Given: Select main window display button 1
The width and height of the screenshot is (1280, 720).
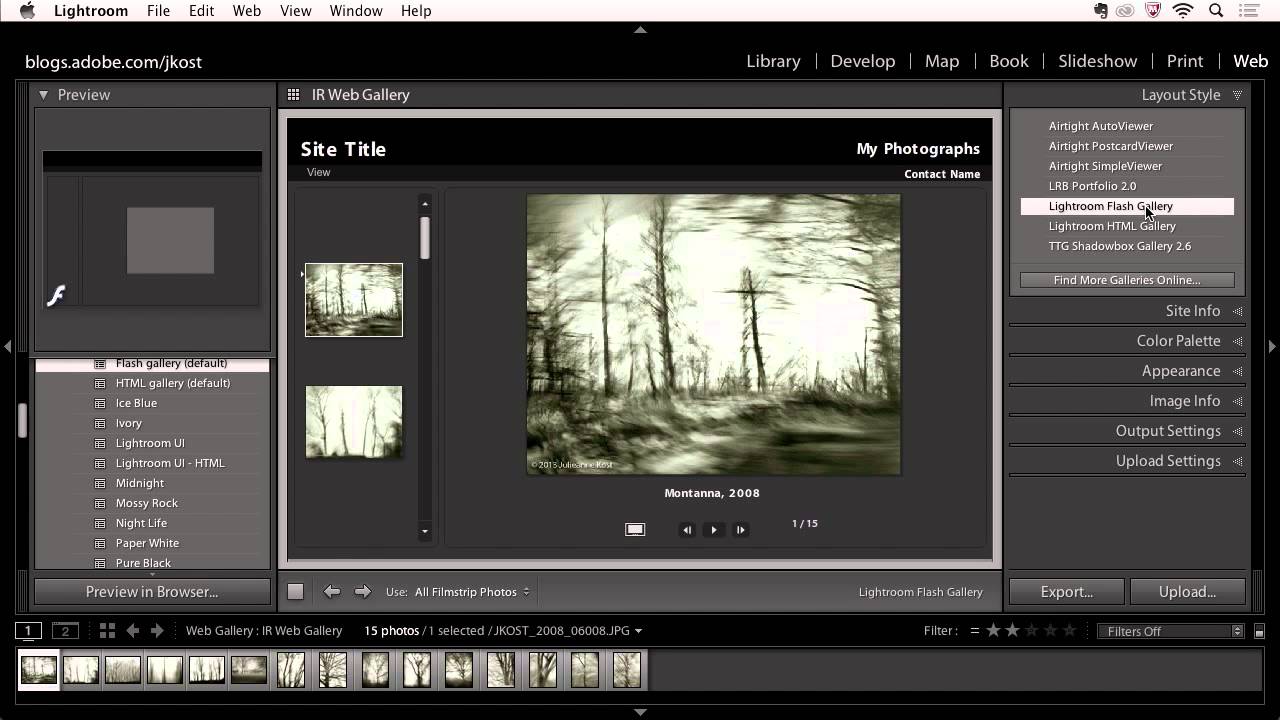Looking at the screenshot, I should point(28,631).
